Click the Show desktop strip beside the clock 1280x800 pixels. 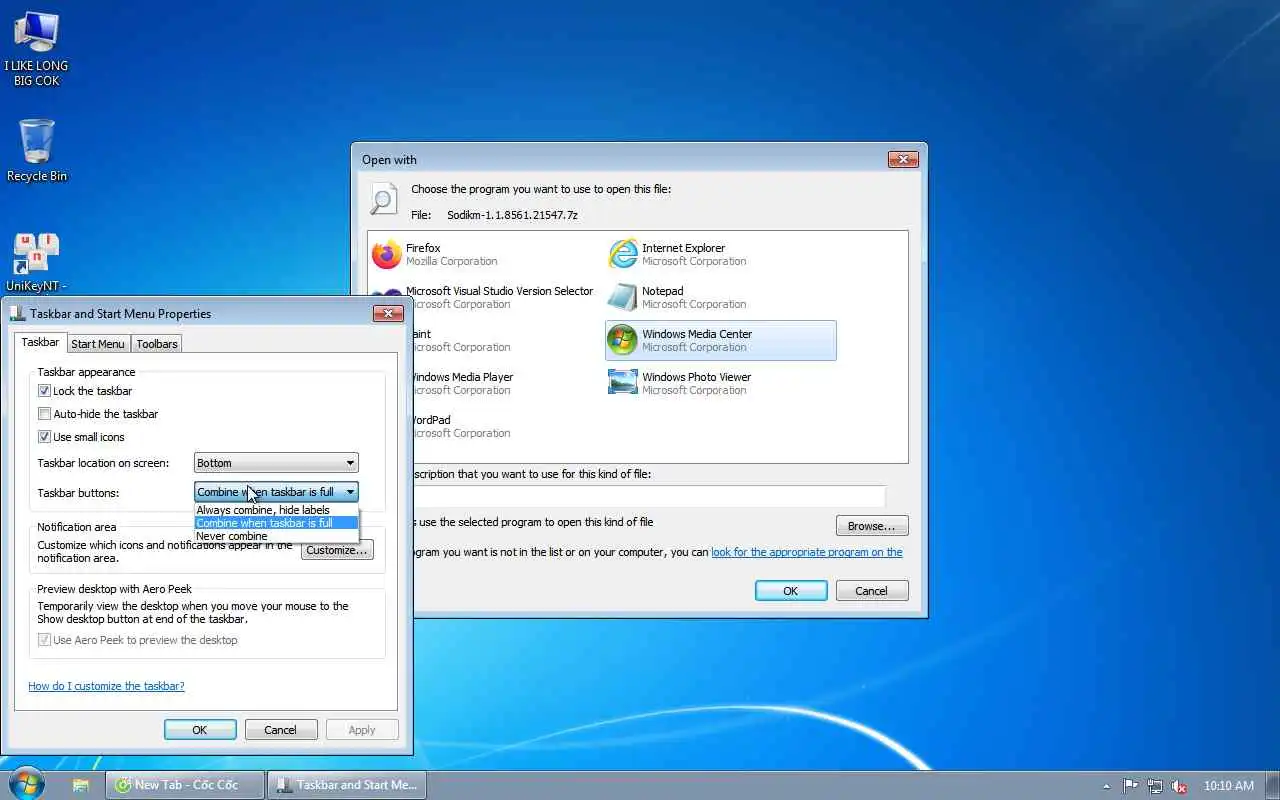[x=1272, y=785]
